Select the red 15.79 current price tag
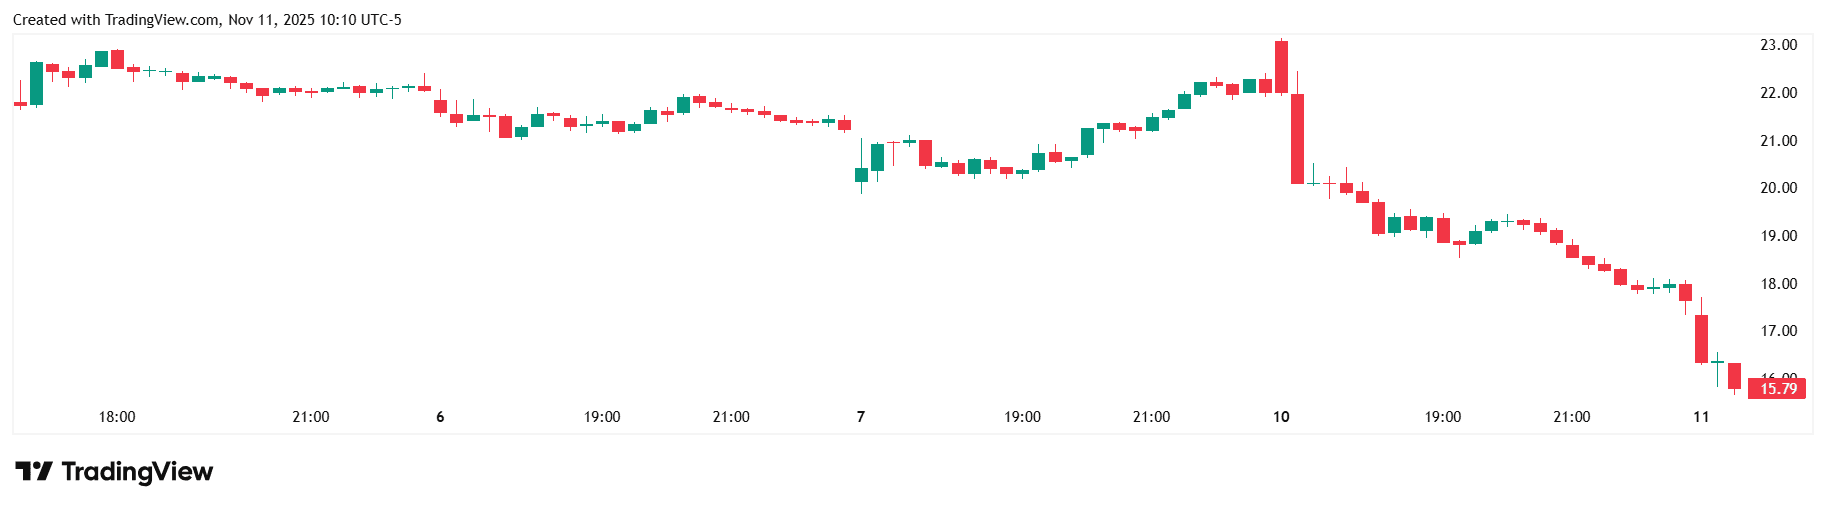The height and width of the screenshot is (509, 1826). tap(1777, 389)
